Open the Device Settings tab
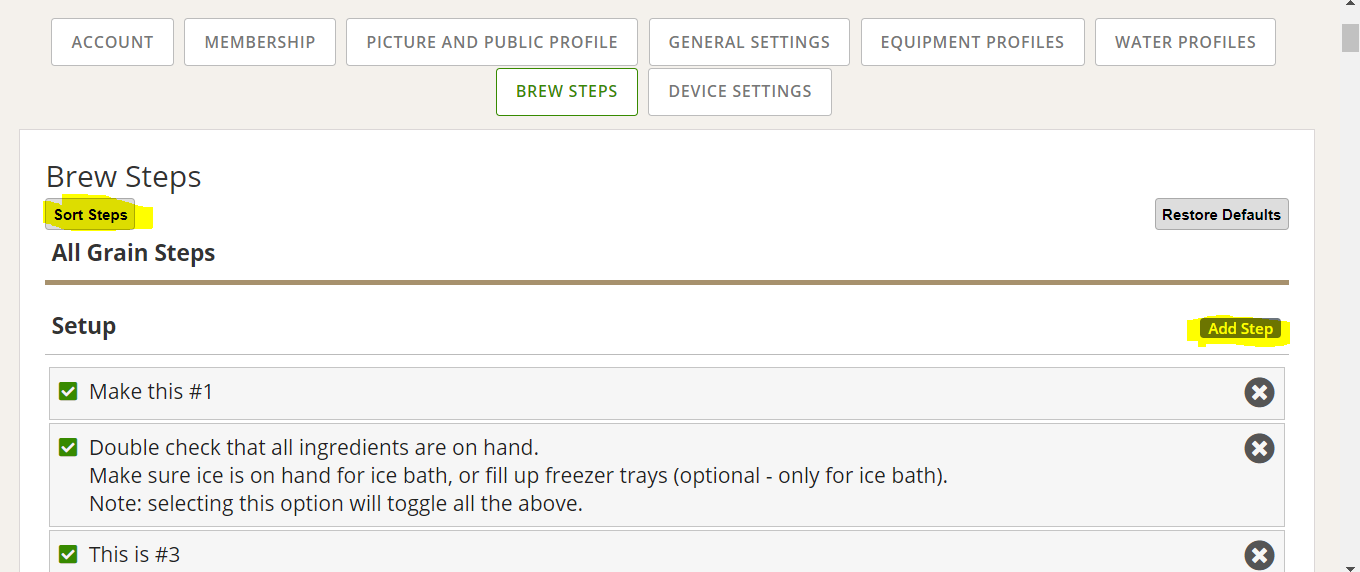The image size is (1360, 572). pos(740,91)
